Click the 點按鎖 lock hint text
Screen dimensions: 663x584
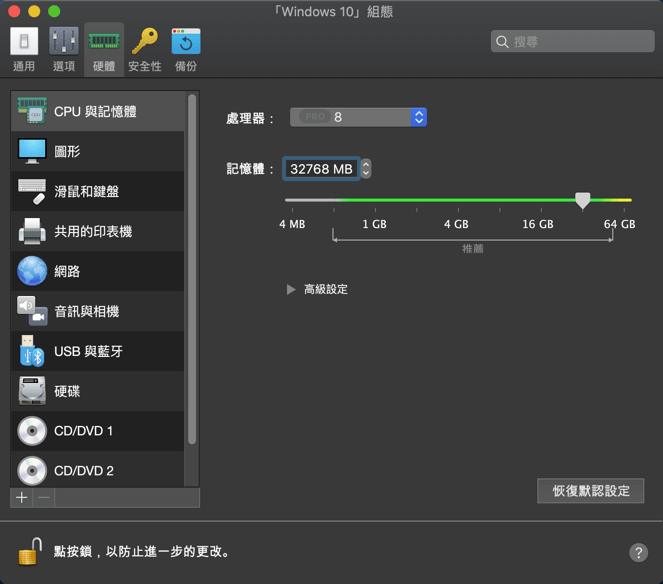tap(142, 551)
